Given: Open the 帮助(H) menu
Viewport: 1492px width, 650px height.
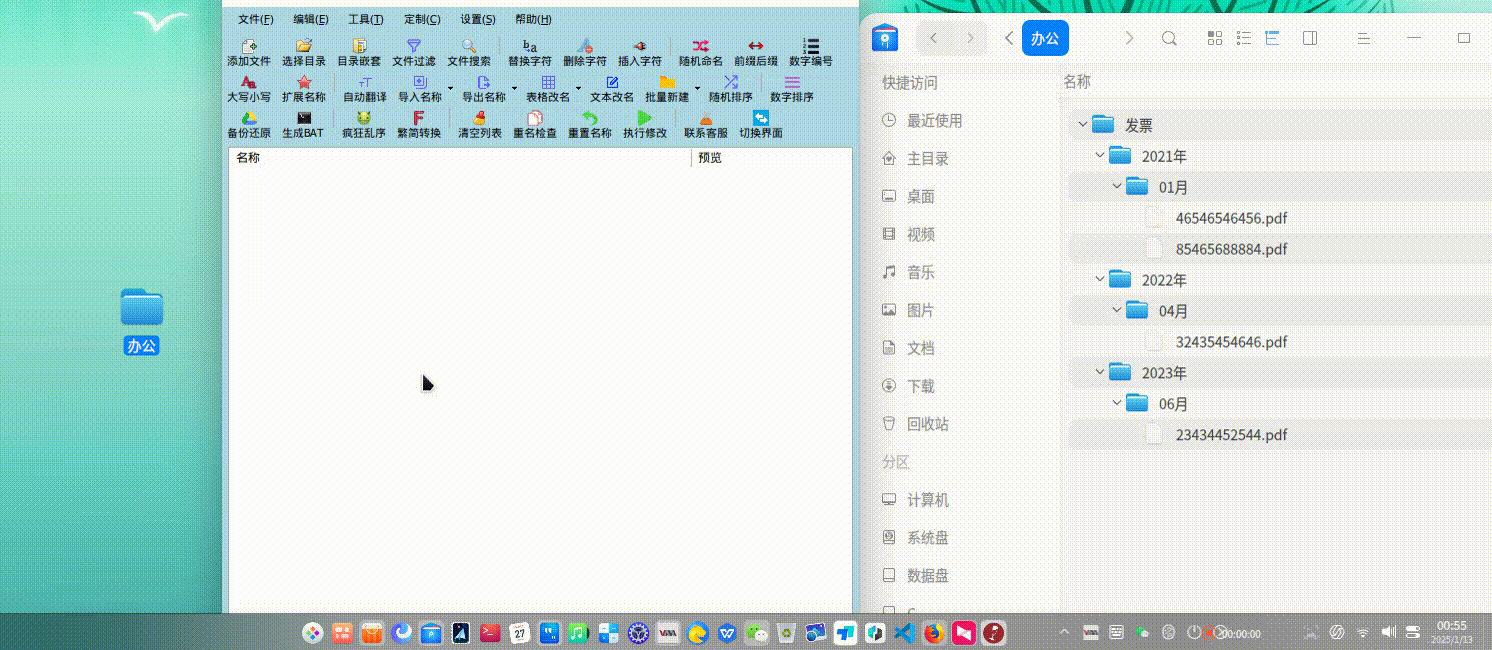Looking at the screenshot, I should coord(533,19).
